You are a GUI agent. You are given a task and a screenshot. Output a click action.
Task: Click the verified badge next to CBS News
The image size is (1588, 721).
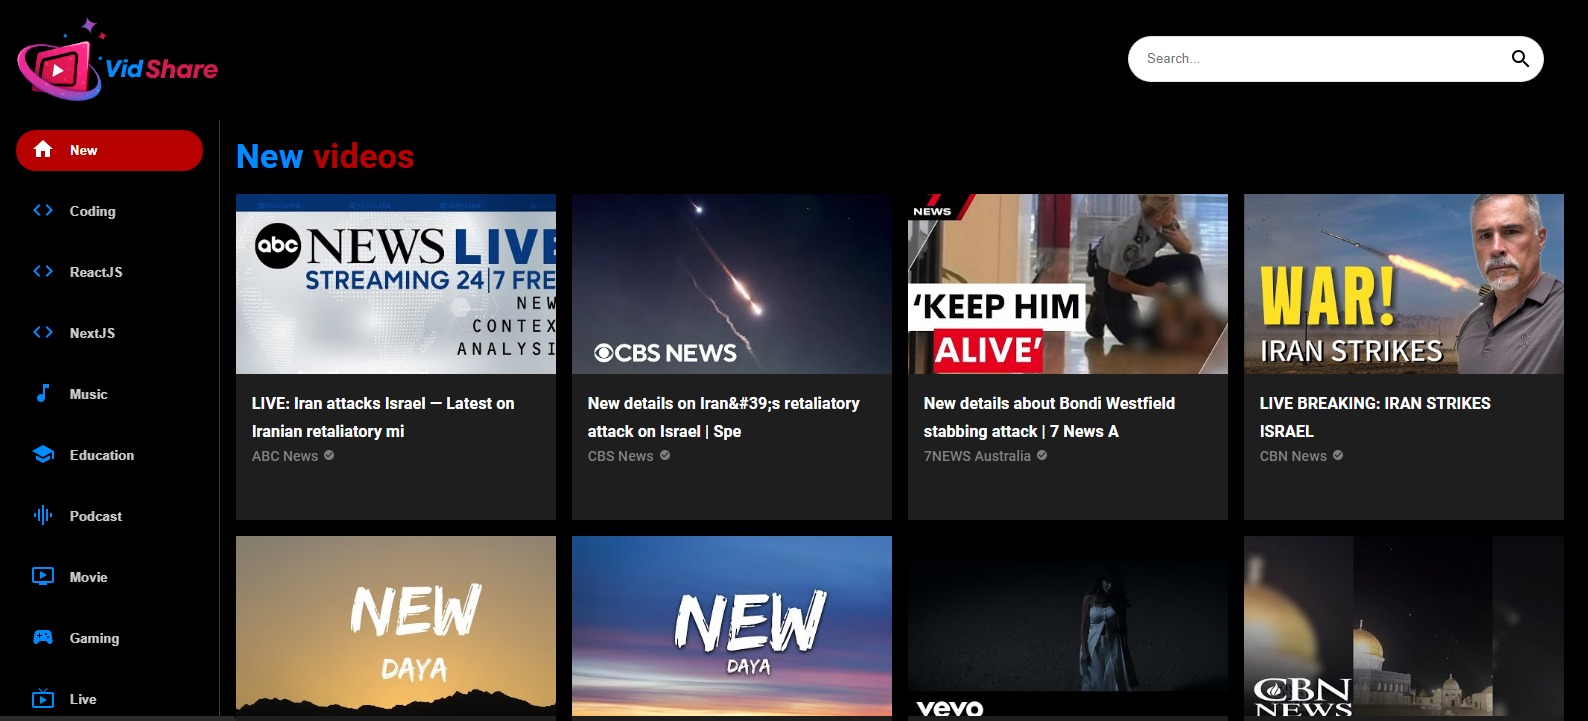(665, 456)
